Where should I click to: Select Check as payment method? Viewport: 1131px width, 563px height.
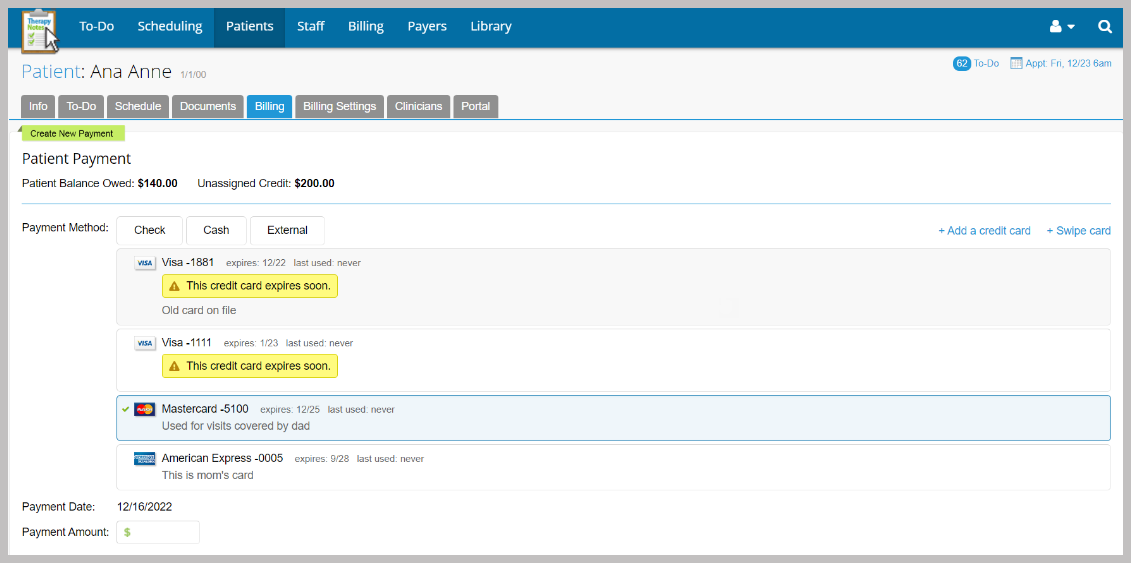click(149, 230)
